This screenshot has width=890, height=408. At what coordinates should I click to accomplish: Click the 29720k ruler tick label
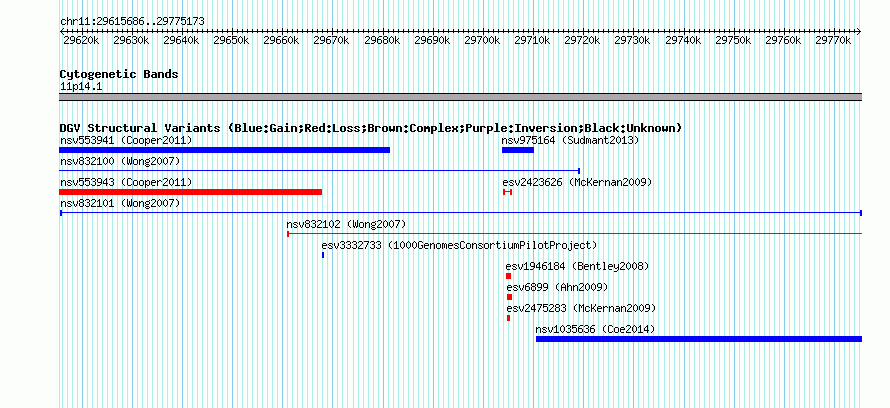(x=582, y=40)
